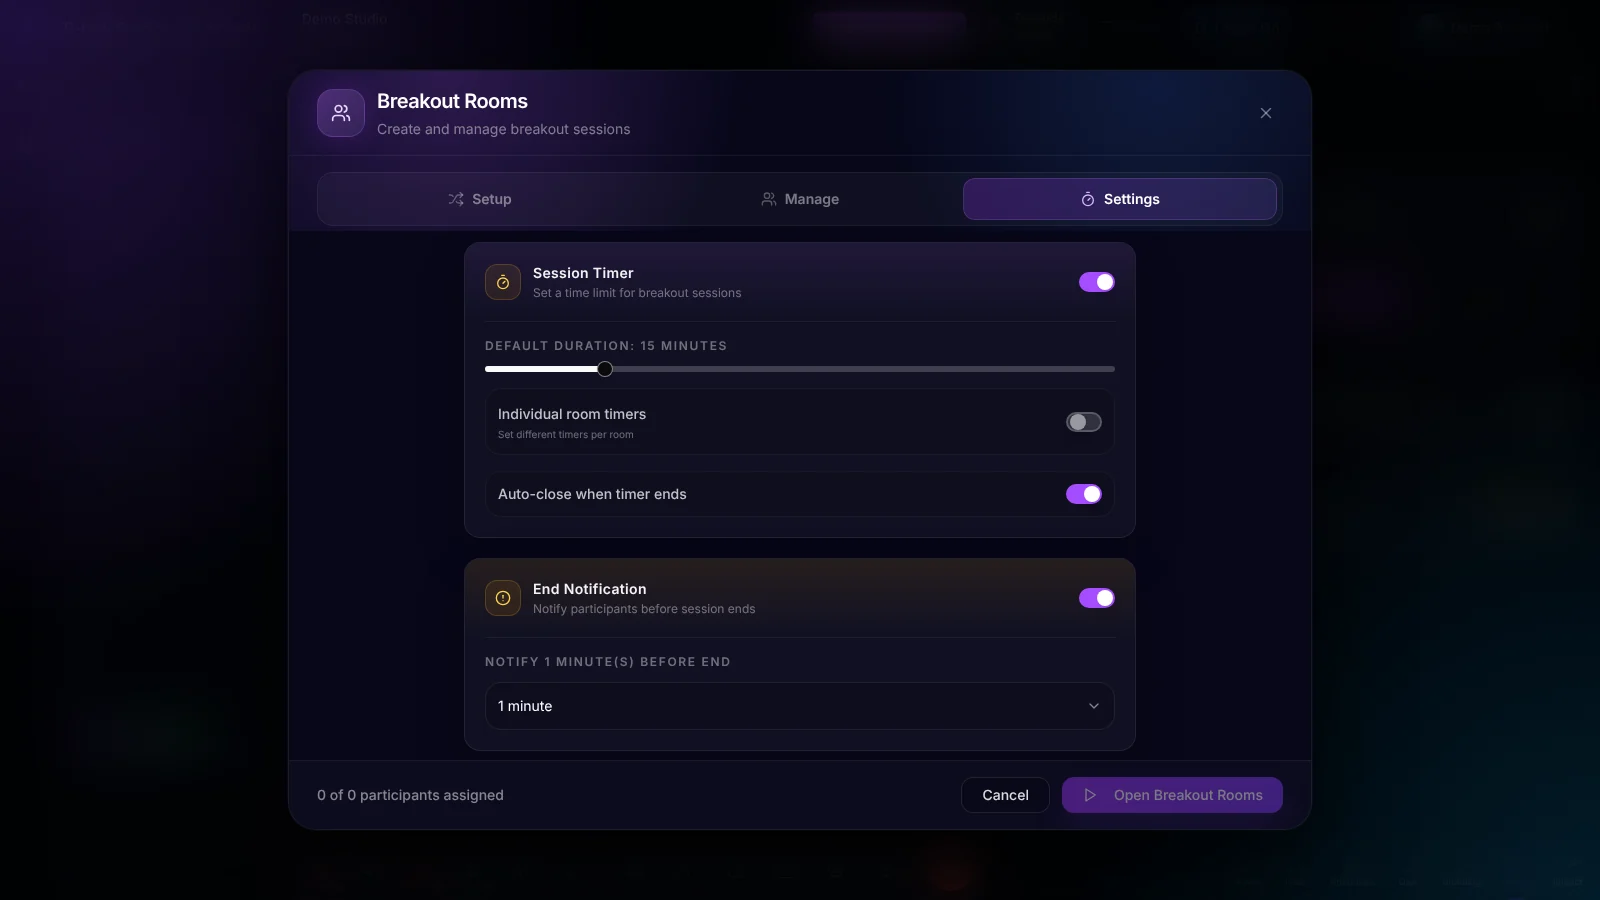The height and width of the screenshot is (900, 1600).
Task: Click "Set different timers per room" text
Action: [566, 435]
